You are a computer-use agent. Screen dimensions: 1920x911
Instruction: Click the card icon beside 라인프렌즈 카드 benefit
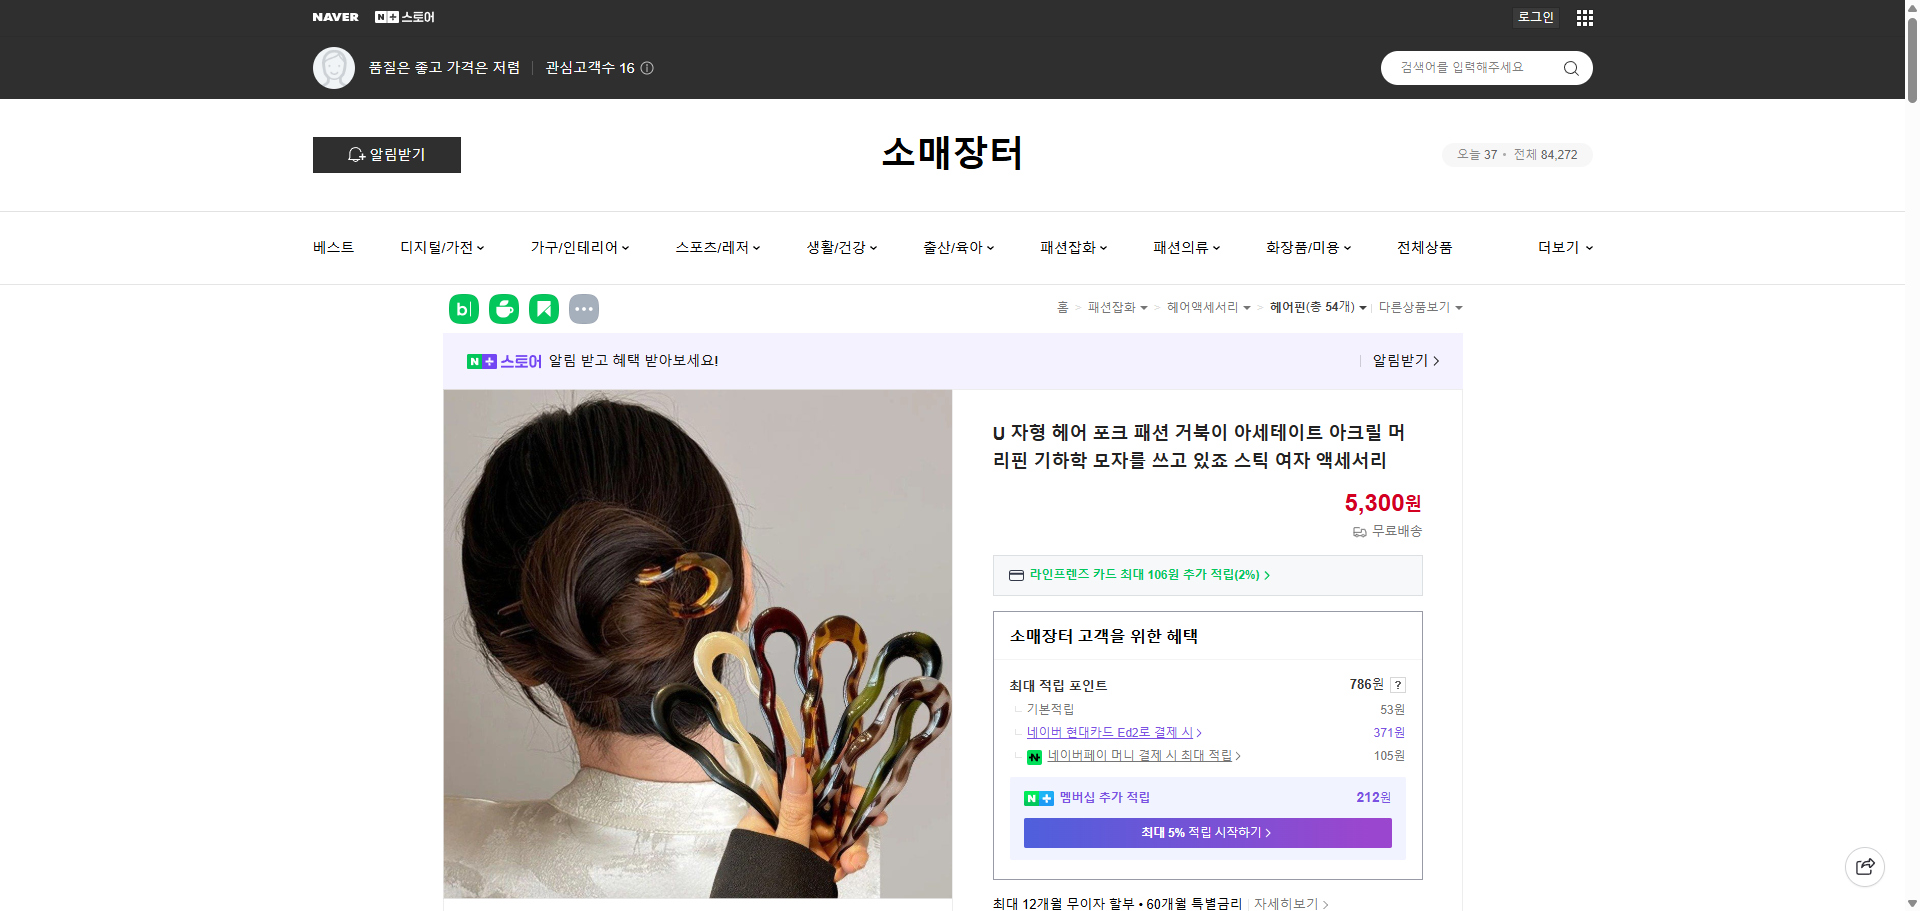1015,575
